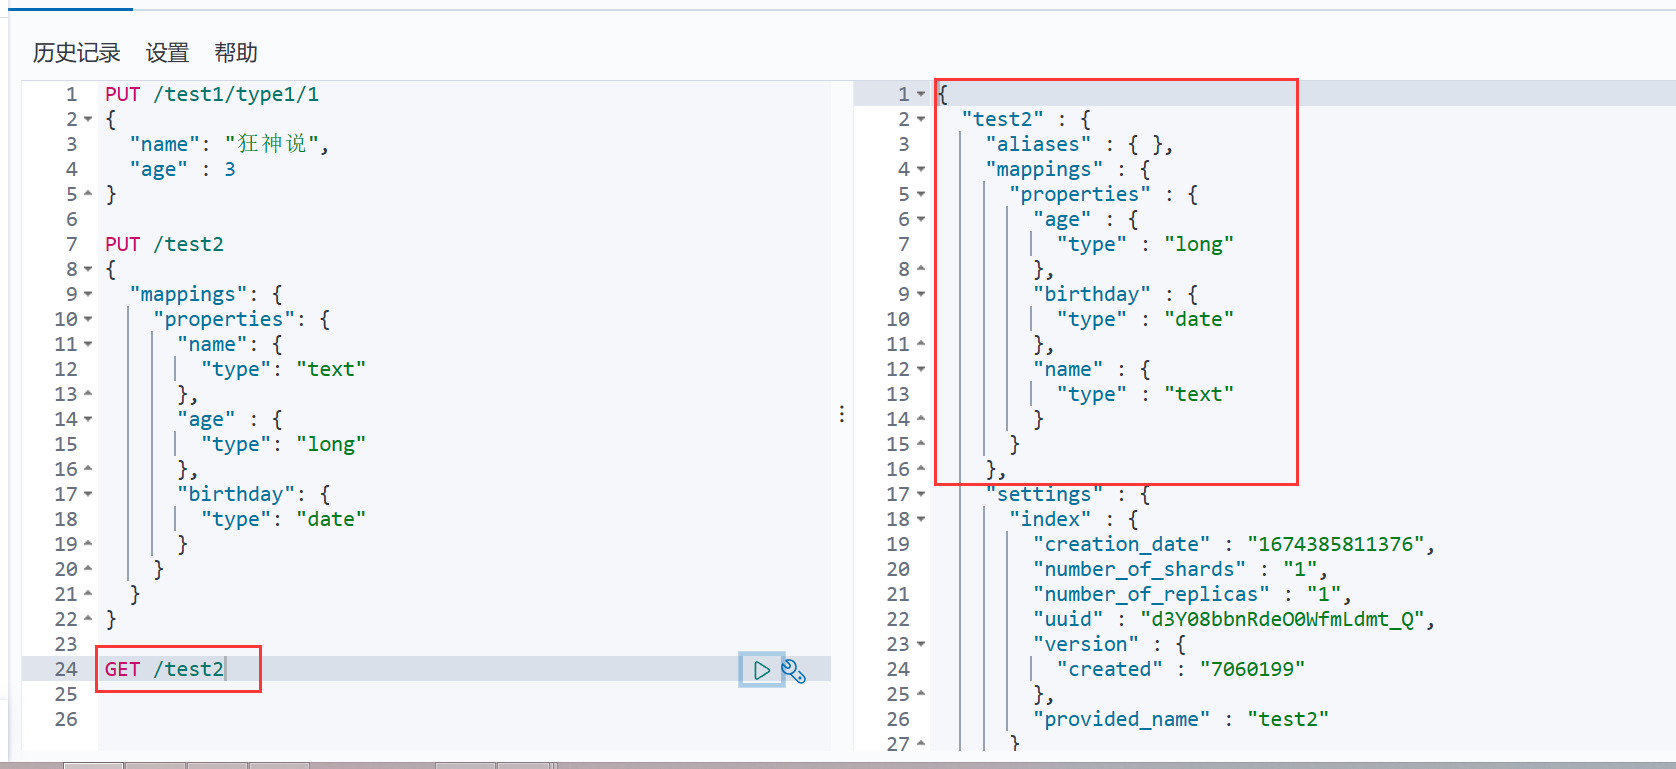Click "type": "date" in editor line 18

(x=283, y=519)
